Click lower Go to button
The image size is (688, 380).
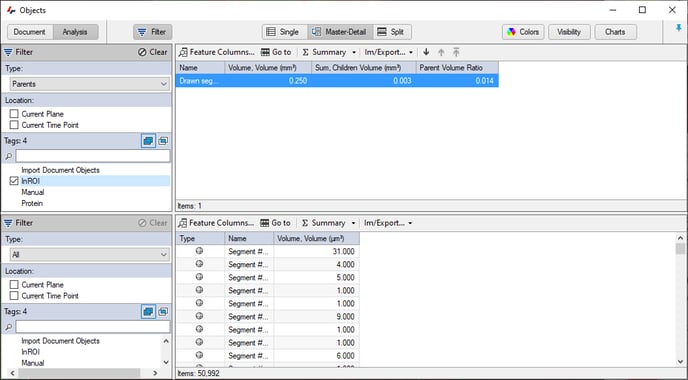[276, 223]
